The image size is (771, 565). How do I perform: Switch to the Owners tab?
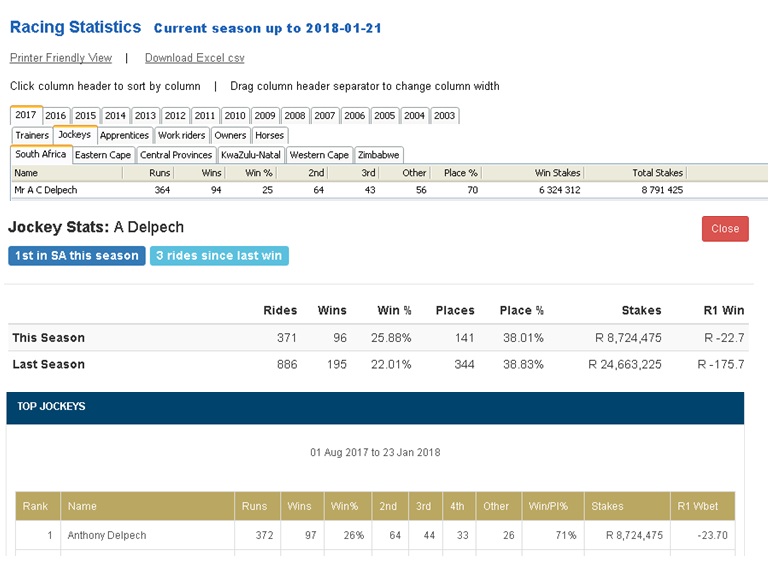[230, 135]
